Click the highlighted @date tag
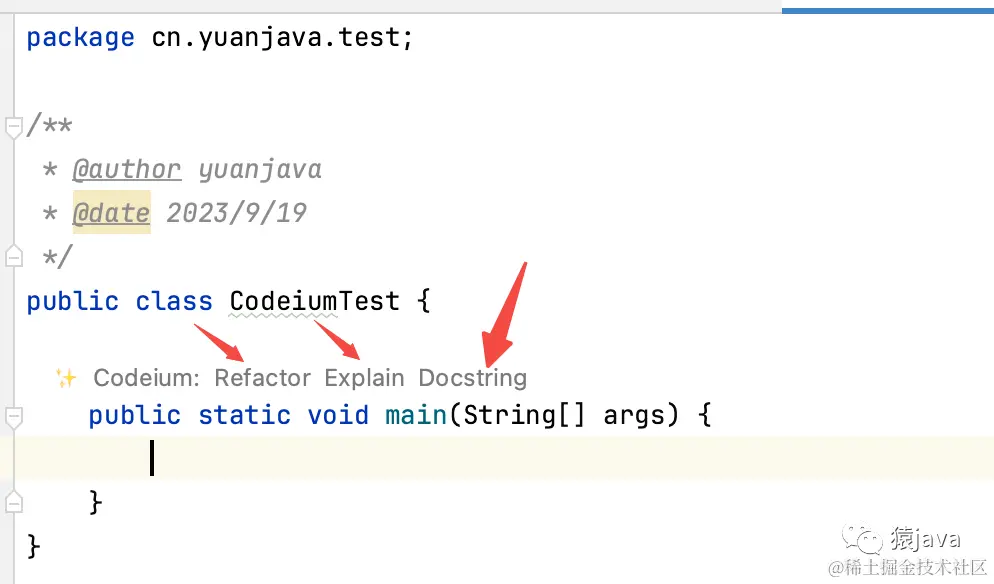 tap(111, 213)
